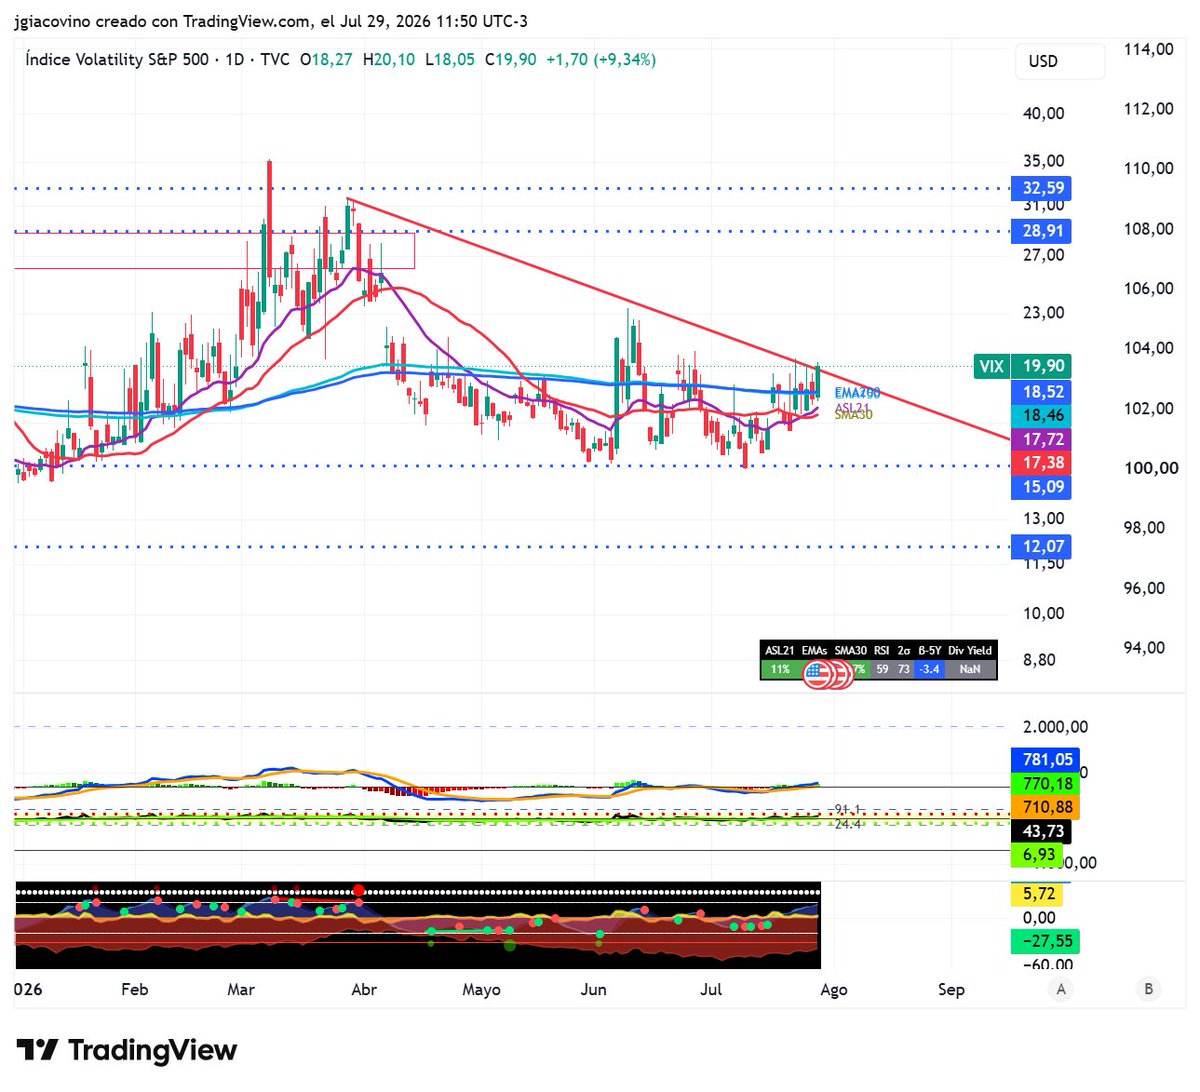Click the B-5Y table header
Screen dimensions: 1200x1092
tap(930, 650)
